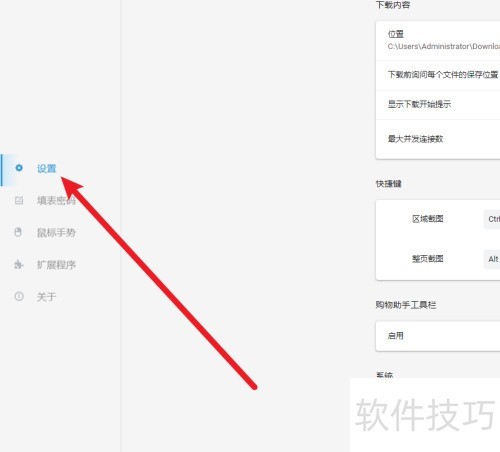The image size is (500, 452).
Task: Click the 最大并发连接数 setting row
Action: pos(438,139)
